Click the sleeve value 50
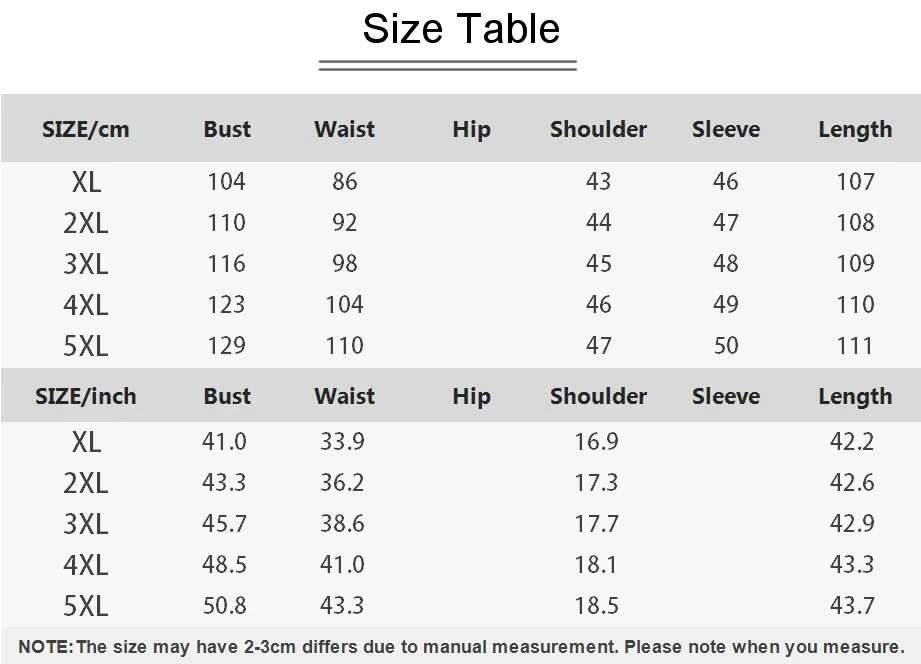Screen dimensions: 921x664 (726, 346)
